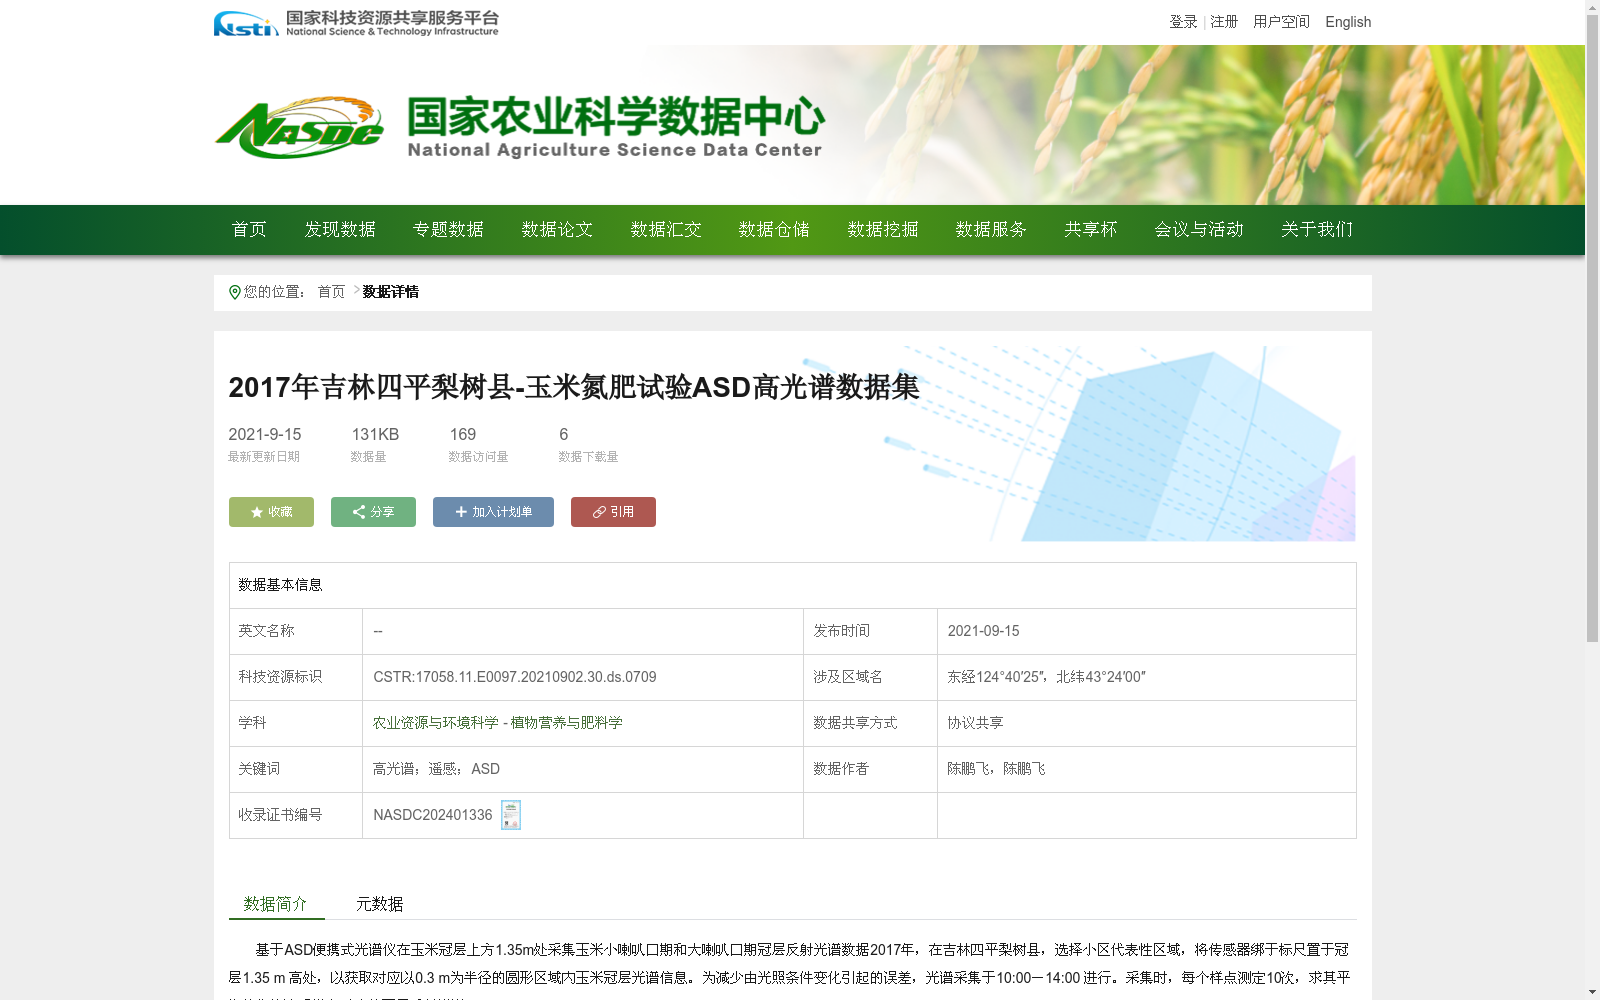Click the CSTR:17058.11.E0097.20210902.30.ds.0709 identifier
This screenshot has height=1000, width=1600.
(x=515, y=677)
